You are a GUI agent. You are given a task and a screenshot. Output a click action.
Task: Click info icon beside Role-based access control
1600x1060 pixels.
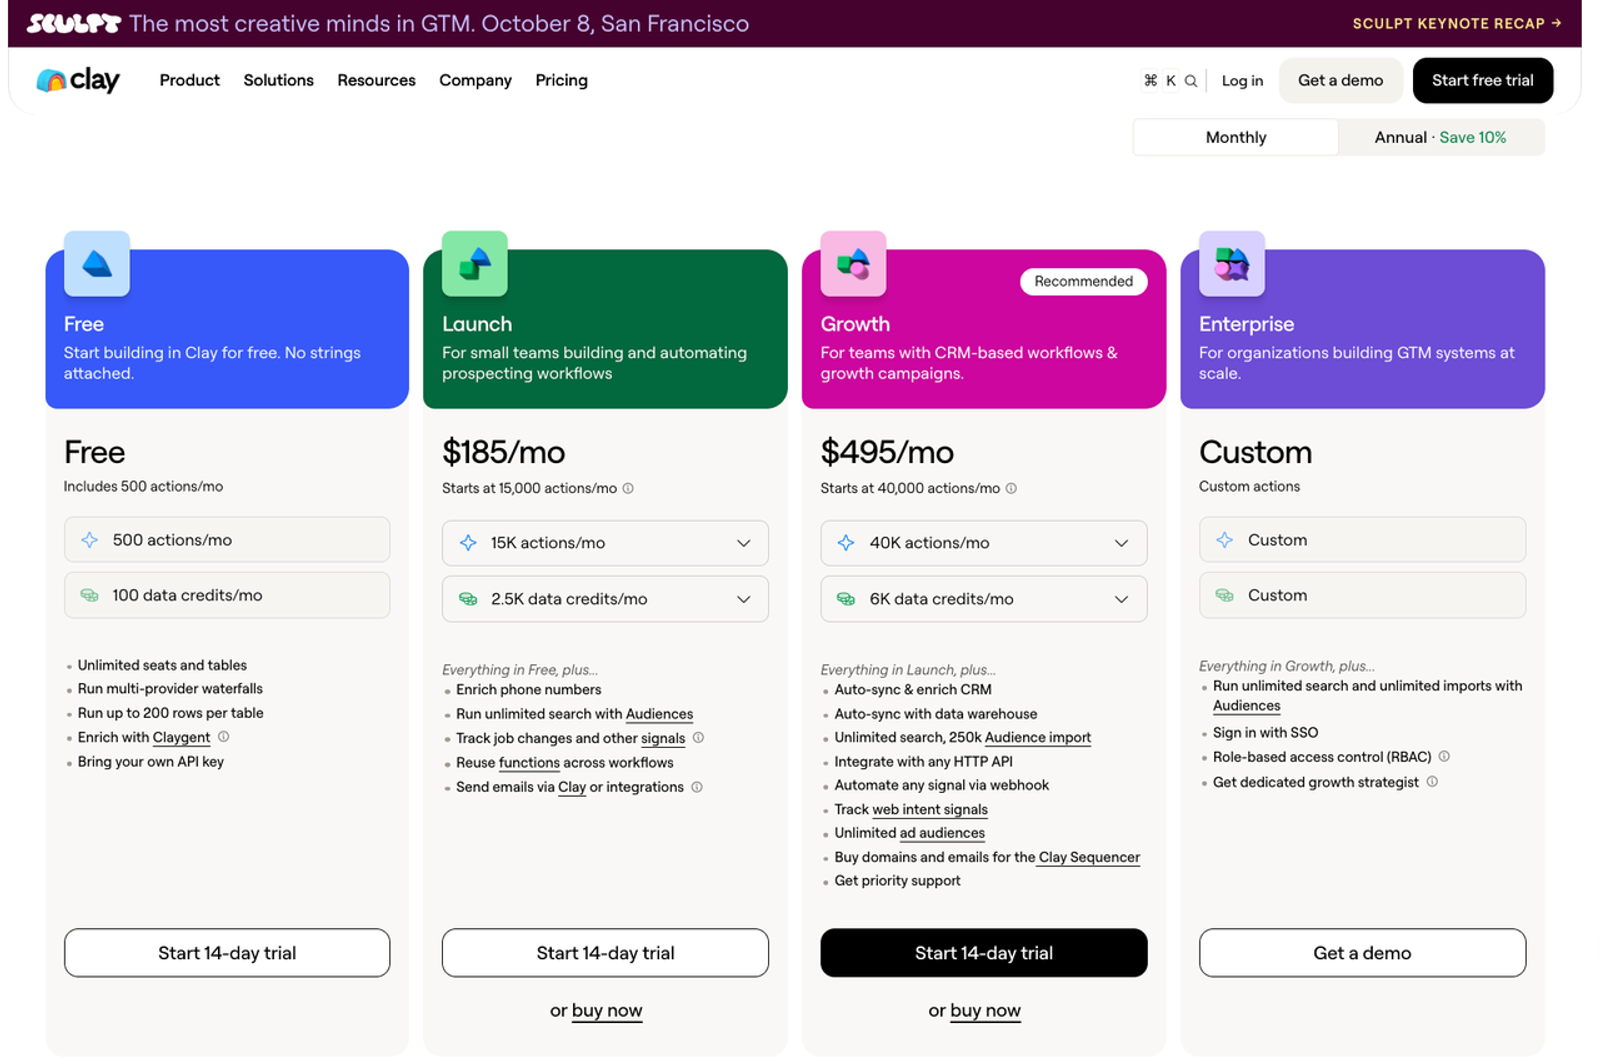tap(1444, 757)
